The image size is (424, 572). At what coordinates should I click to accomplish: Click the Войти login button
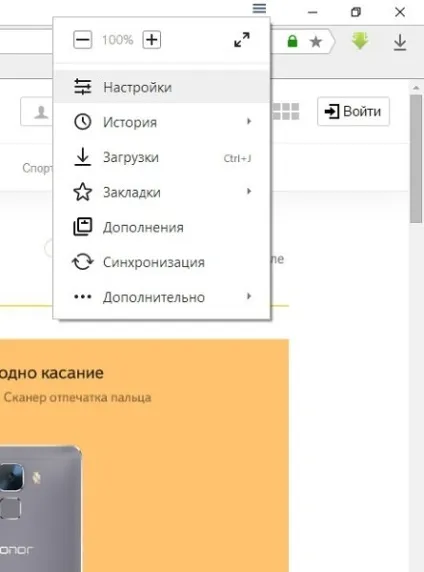pos(353,111)
